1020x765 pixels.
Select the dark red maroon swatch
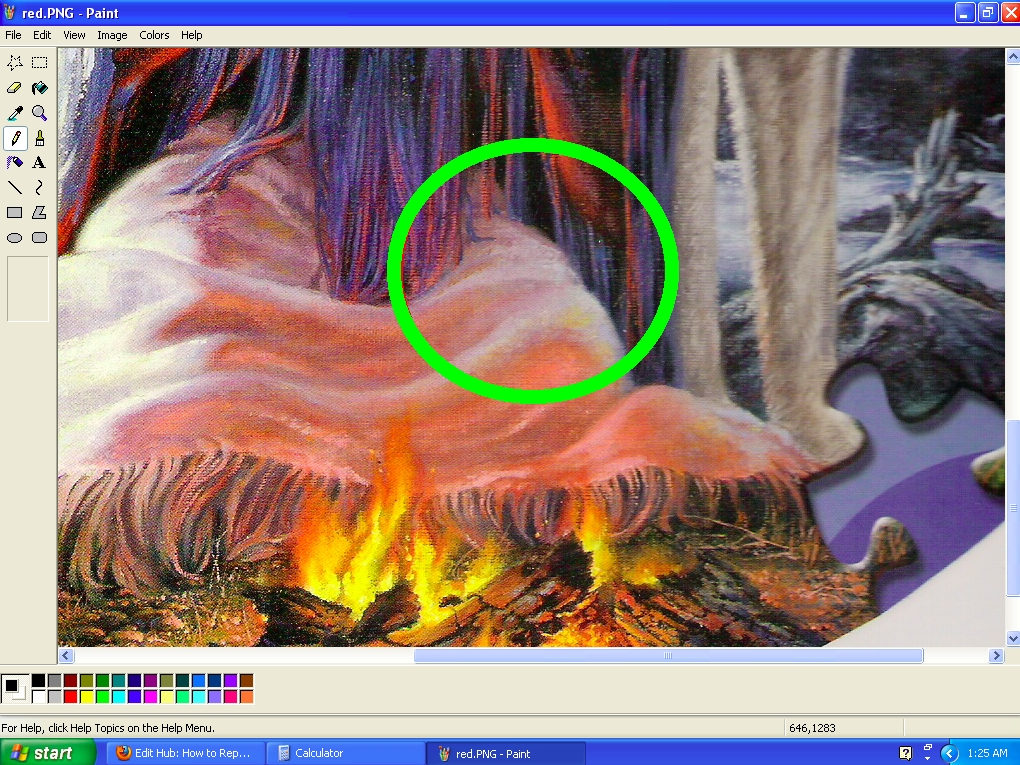click(x=70, y=681)
